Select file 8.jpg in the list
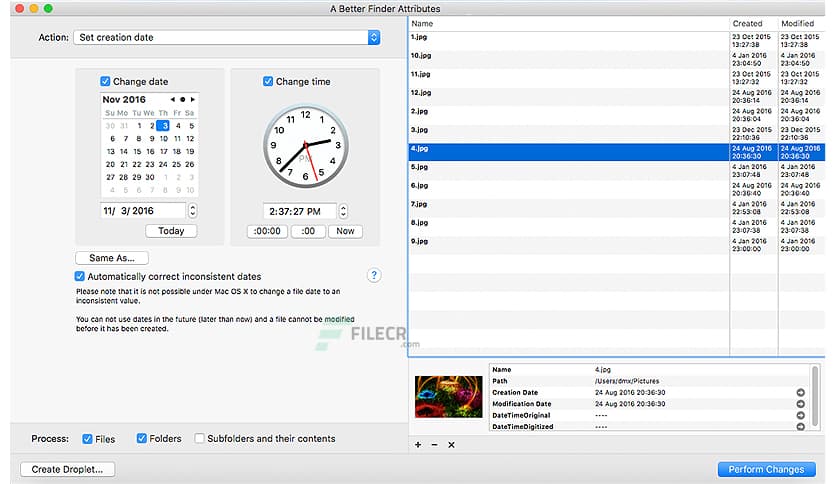The height and width of the screenshot is (484, 836). pos(617,227)
